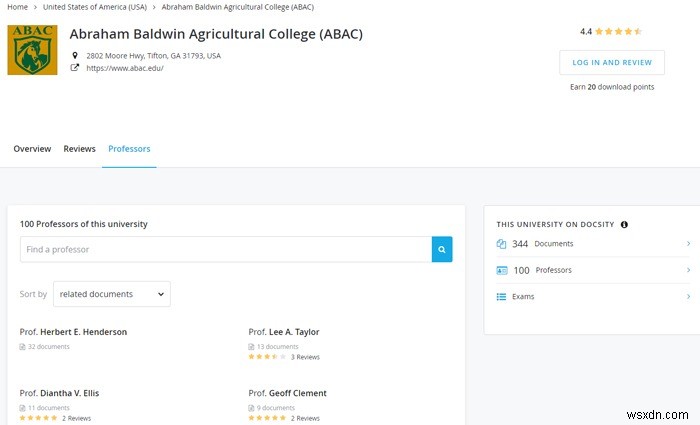Switch to the Reviews tab

[x=79, y=149]
